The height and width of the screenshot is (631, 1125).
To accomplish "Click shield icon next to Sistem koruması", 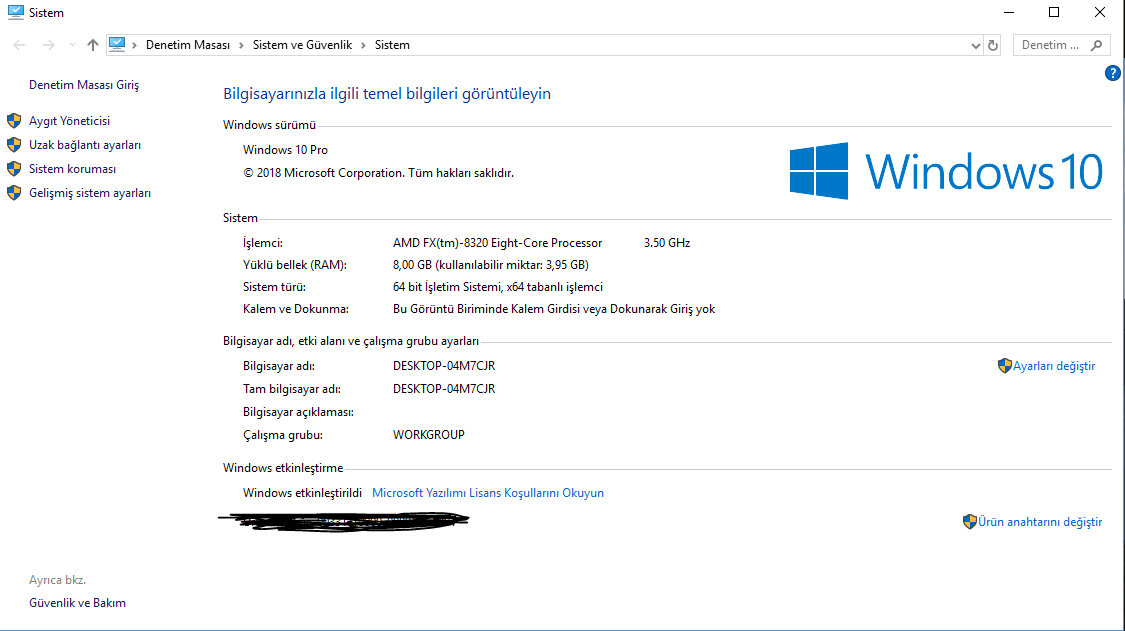I will click(14, 169).
